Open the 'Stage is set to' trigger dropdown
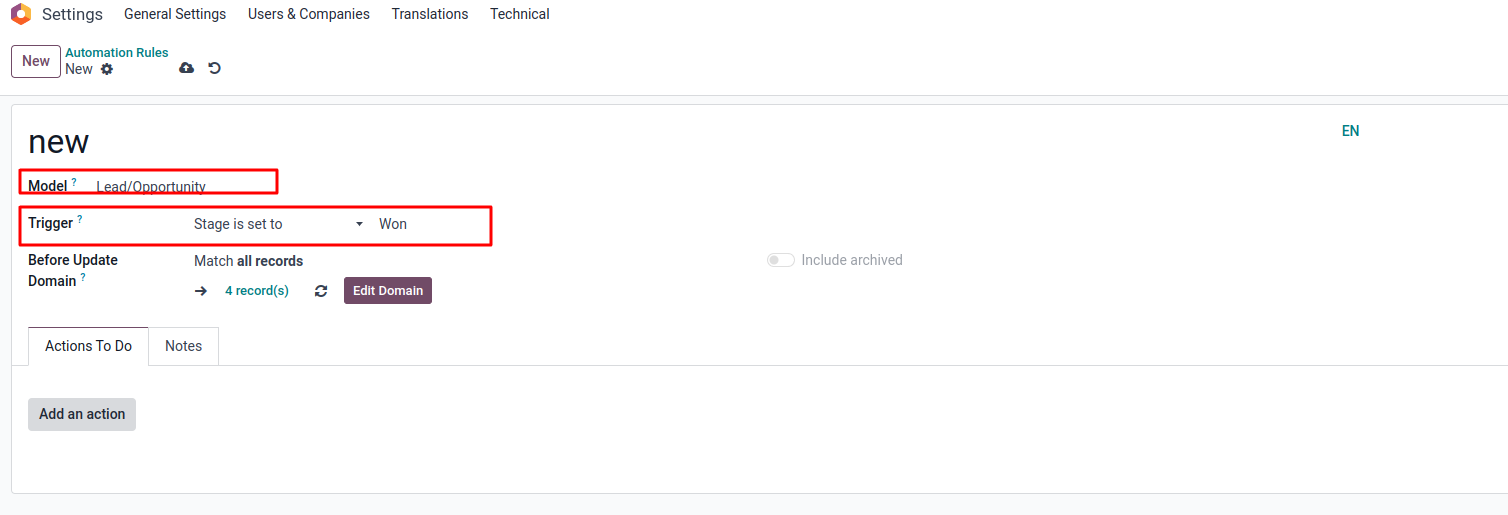This screenshot has width=1508, height=515. [279, 224]
